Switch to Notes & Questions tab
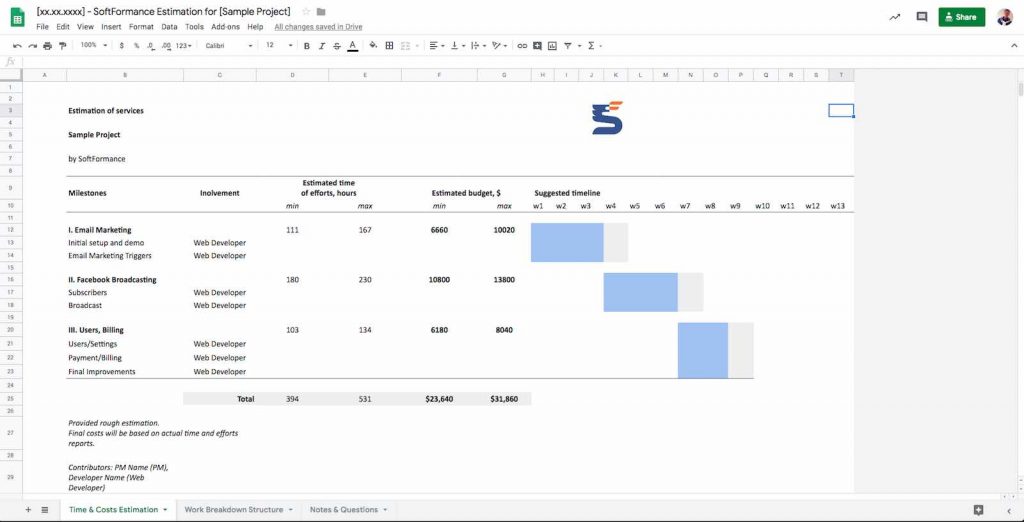The width and height of the screenshot is (1024, 522). click(x=344, y=510)
